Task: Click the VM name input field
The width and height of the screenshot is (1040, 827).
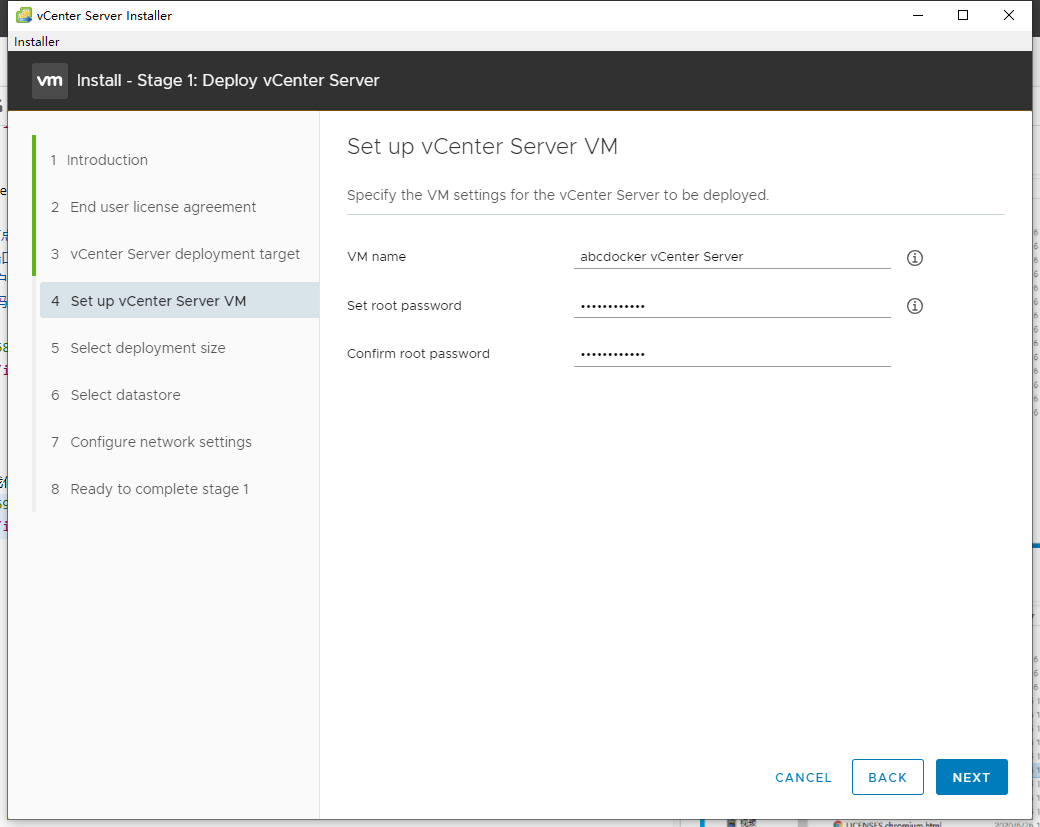Action: (732, 256)
